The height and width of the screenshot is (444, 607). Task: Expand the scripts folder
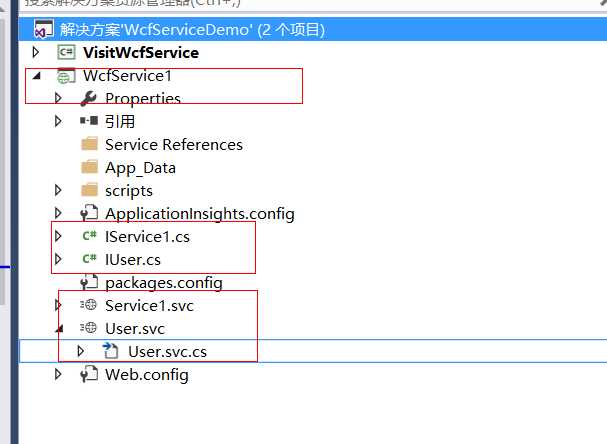(x=58, y=190)
